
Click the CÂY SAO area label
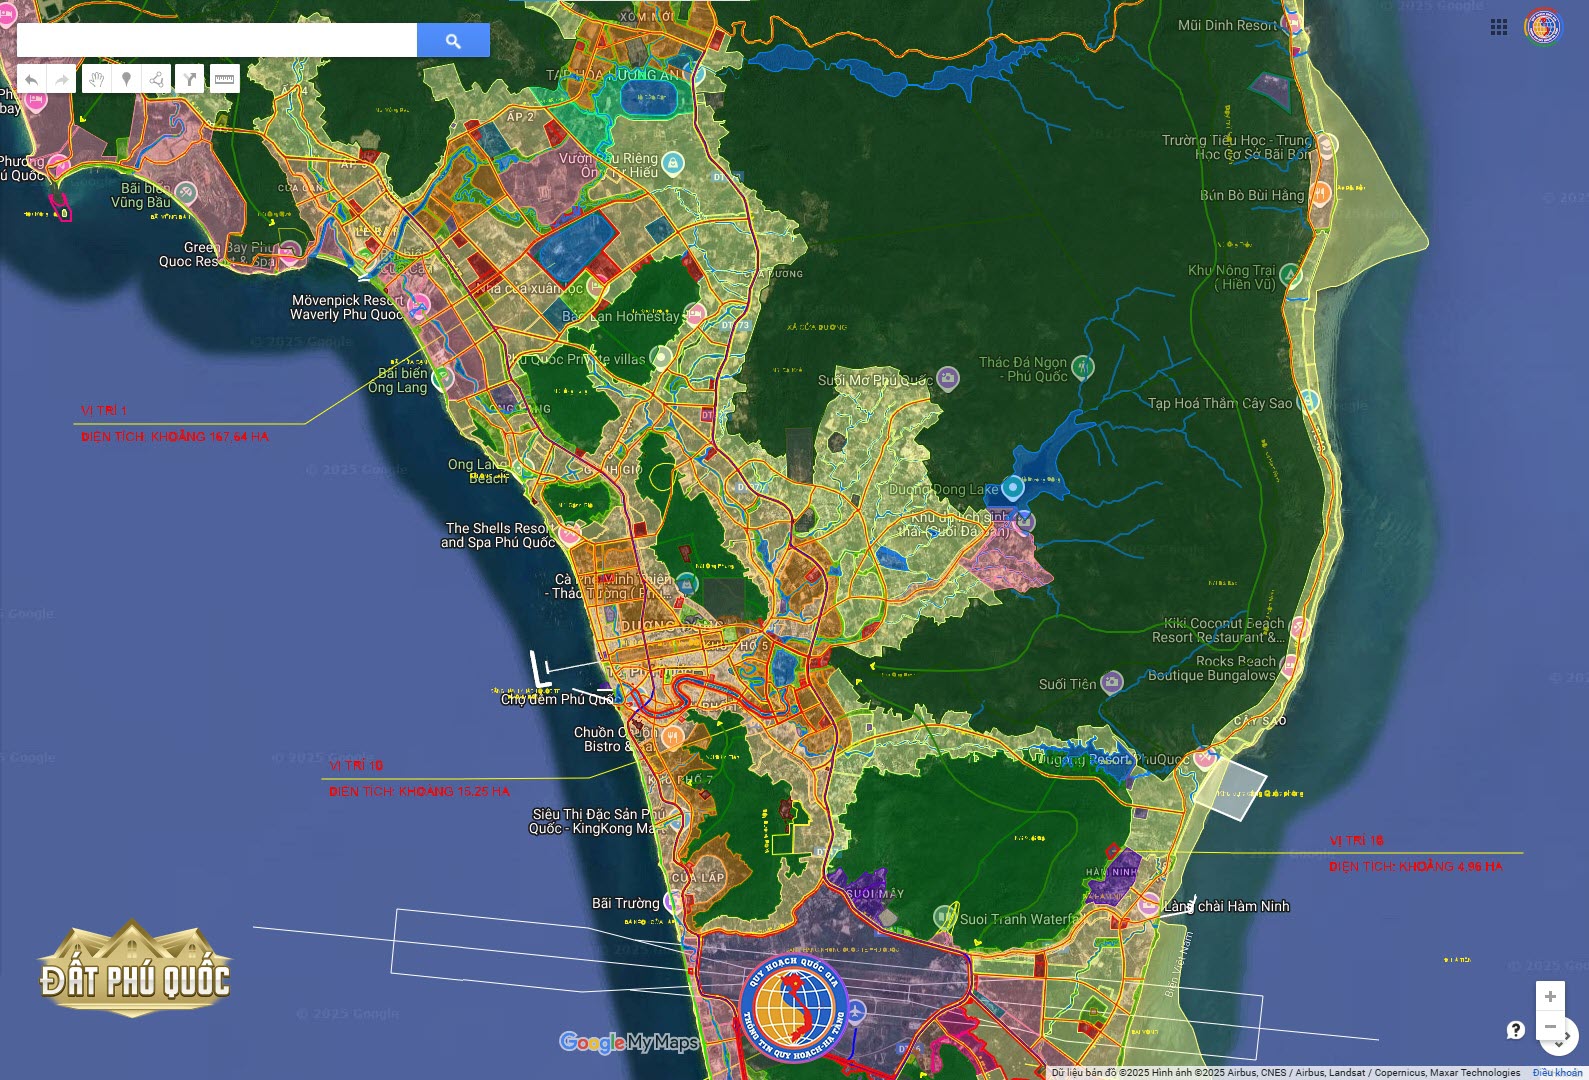point(1260,721)
